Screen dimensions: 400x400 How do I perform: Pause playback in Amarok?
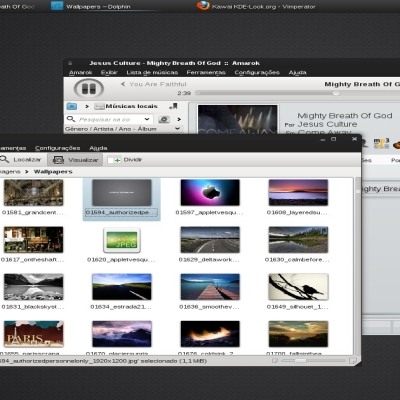(89, 89)
